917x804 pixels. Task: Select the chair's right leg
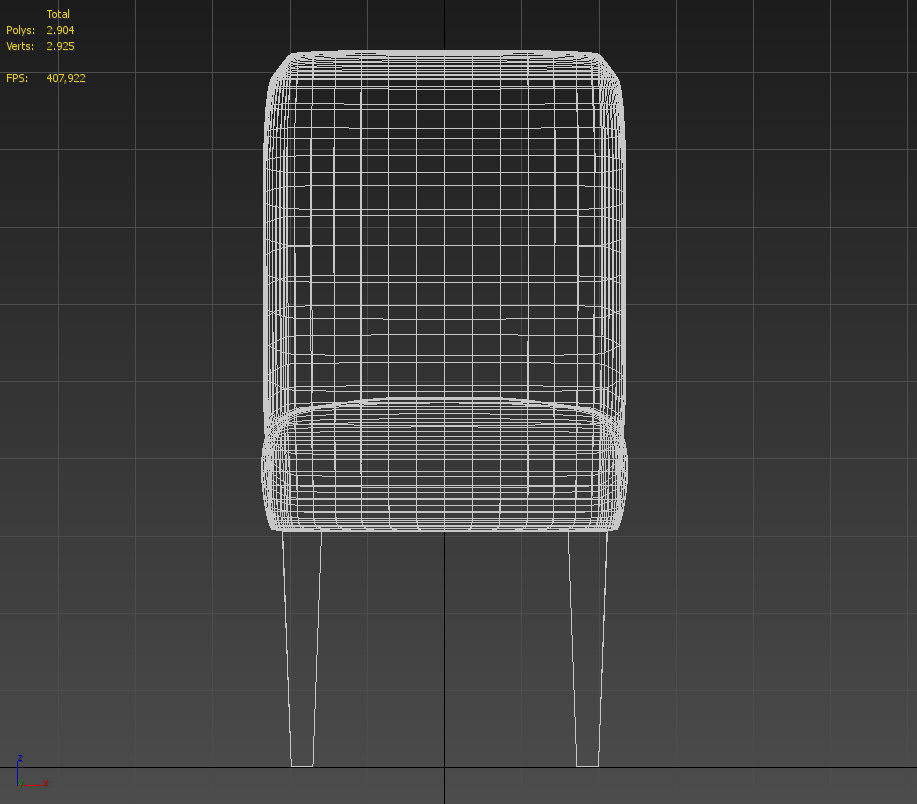coord(588,649)
